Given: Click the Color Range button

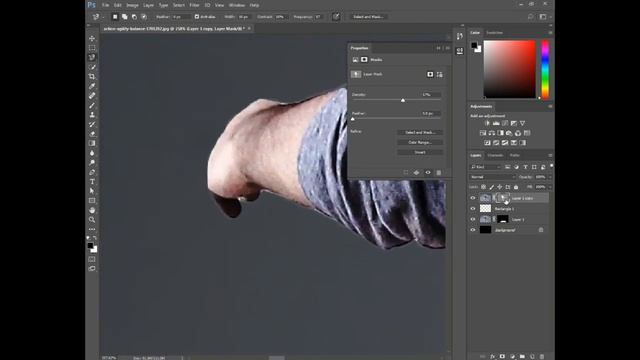Looking at the screenshot, I should coord(420,142).
